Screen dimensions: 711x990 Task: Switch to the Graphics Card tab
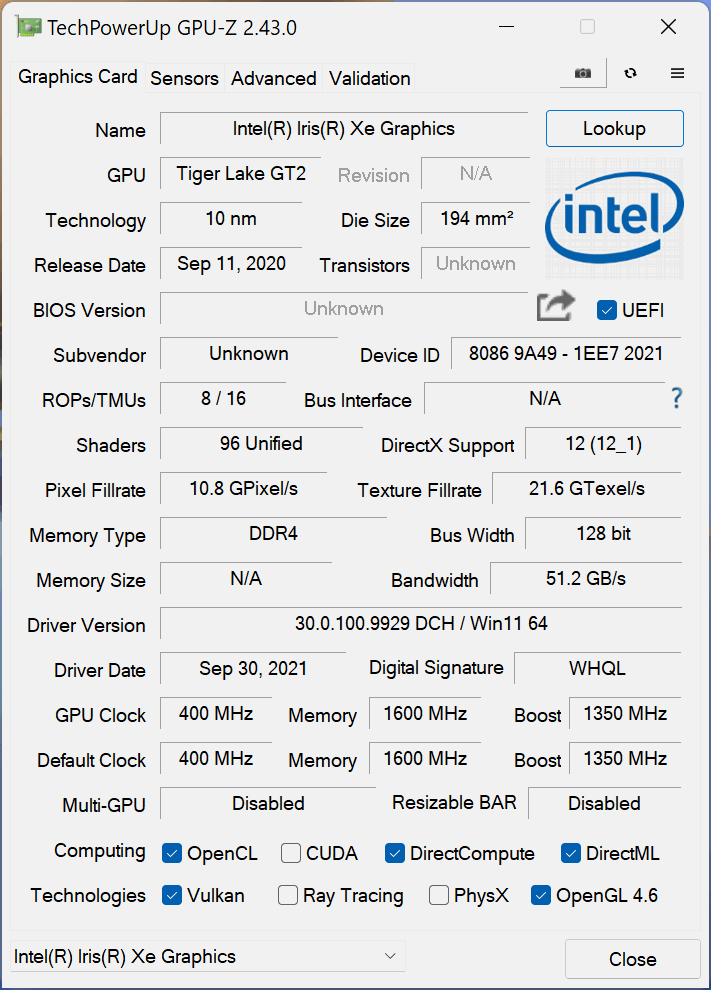click(x=78, y=77)
